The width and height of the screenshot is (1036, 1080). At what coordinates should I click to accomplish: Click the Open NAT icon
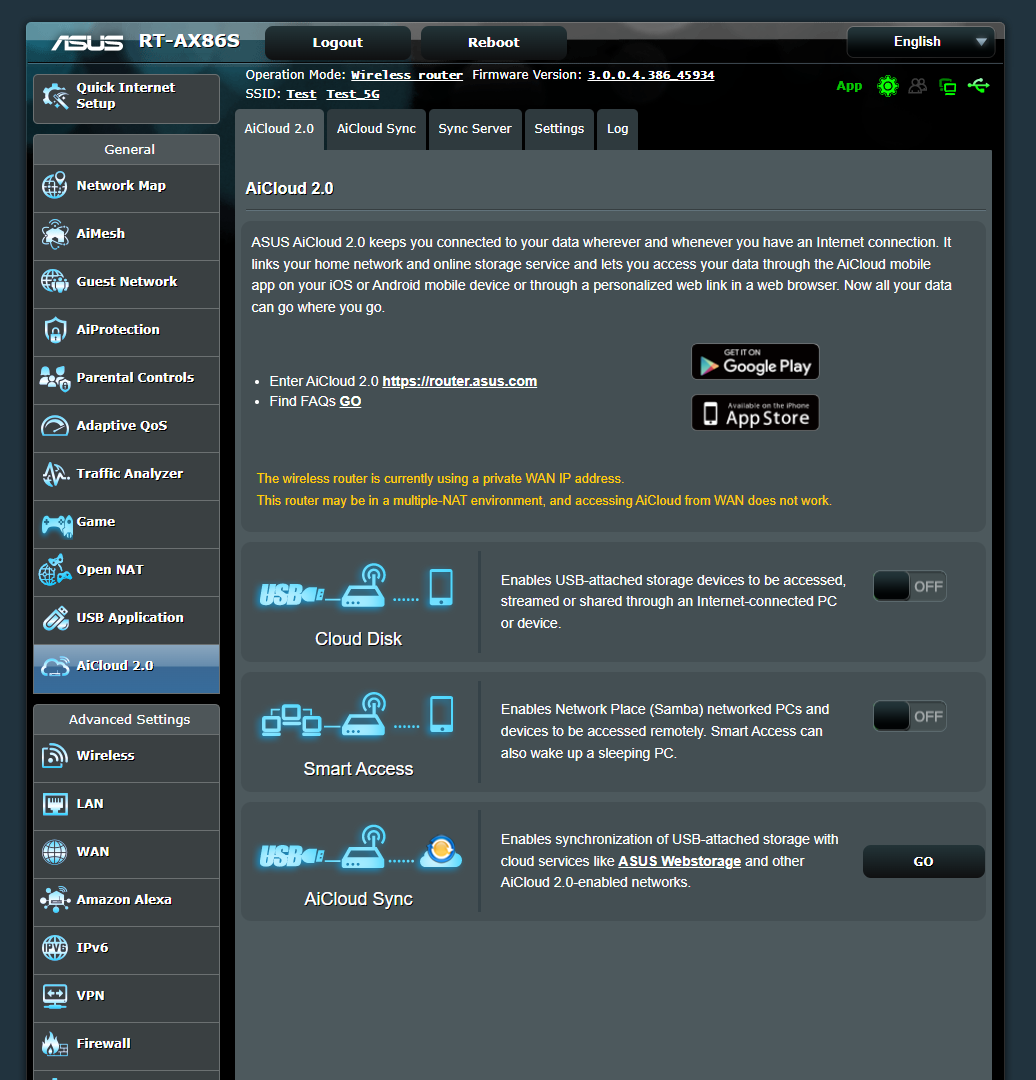click(54, 570)
